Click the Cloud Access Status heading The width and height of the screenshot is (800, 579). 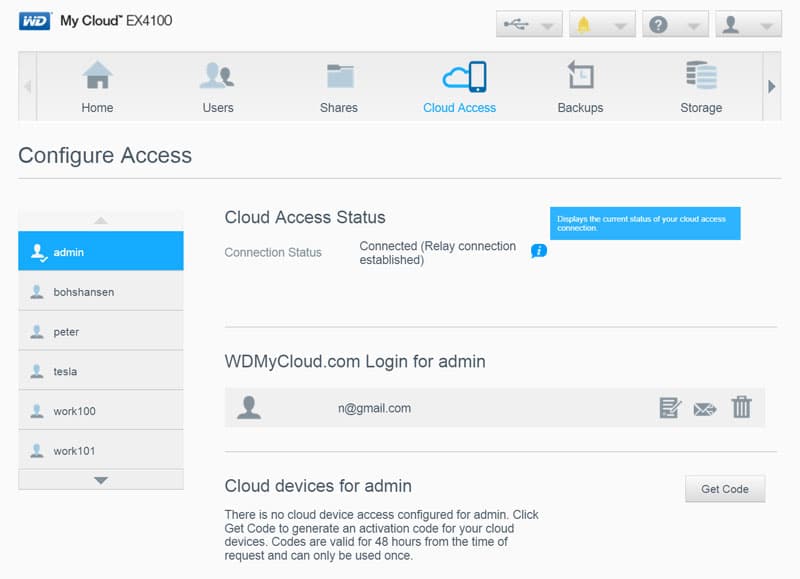point(305,217)
